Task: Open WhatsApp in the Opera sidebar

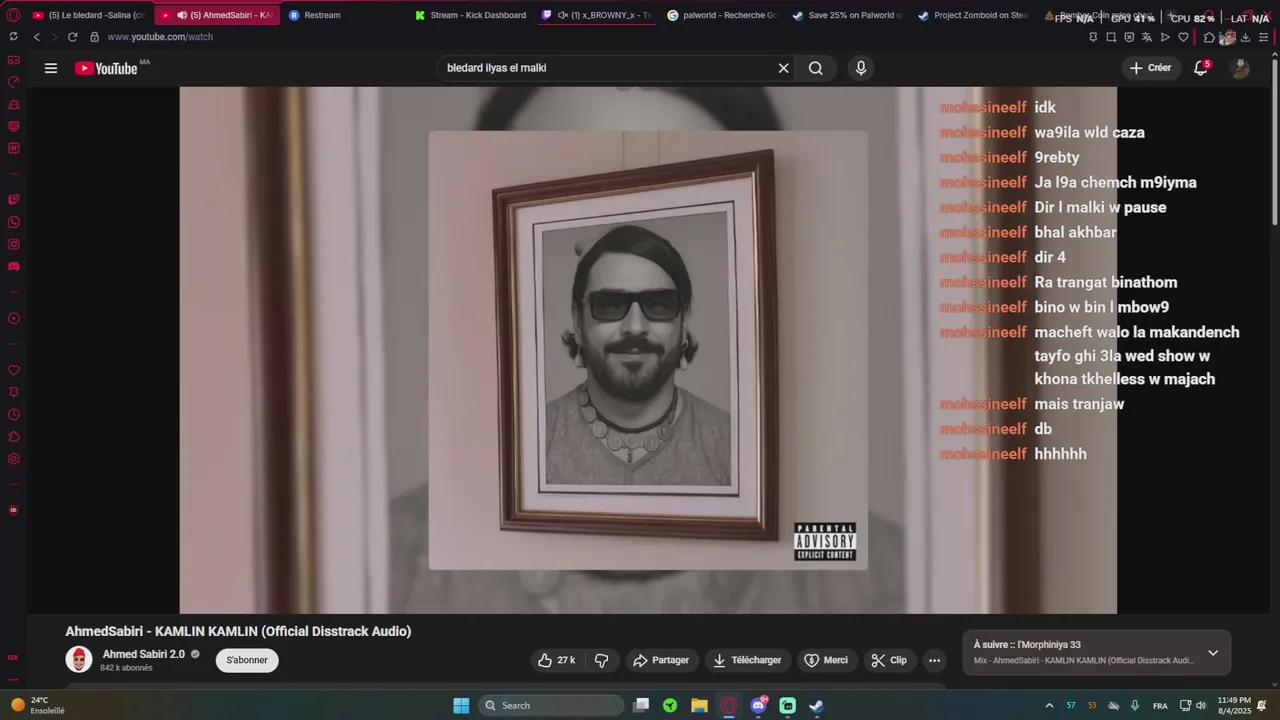Action: pyautogui.click(x=14, y=222)
